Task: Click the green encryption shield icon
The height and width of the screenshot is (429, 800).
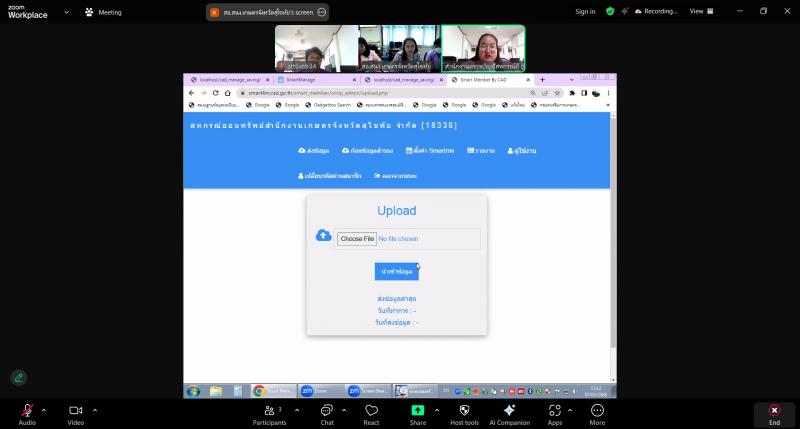Action: (x=610, y=11)
